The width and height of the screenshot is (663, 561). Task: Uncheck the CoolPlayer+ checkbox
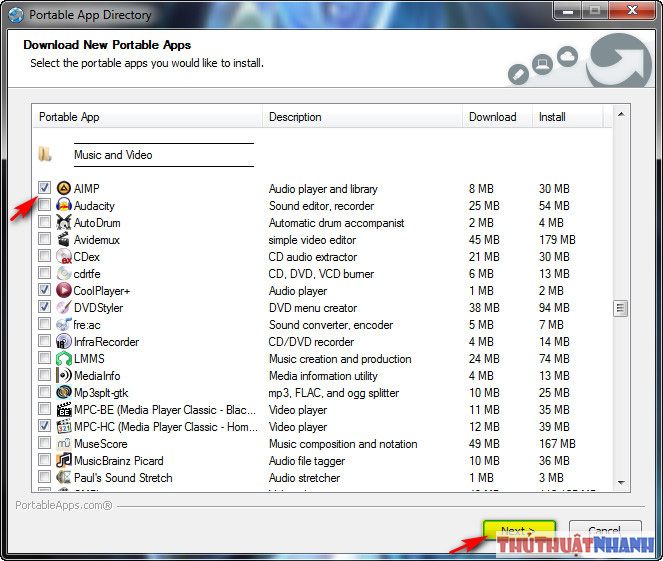(44, 290)
